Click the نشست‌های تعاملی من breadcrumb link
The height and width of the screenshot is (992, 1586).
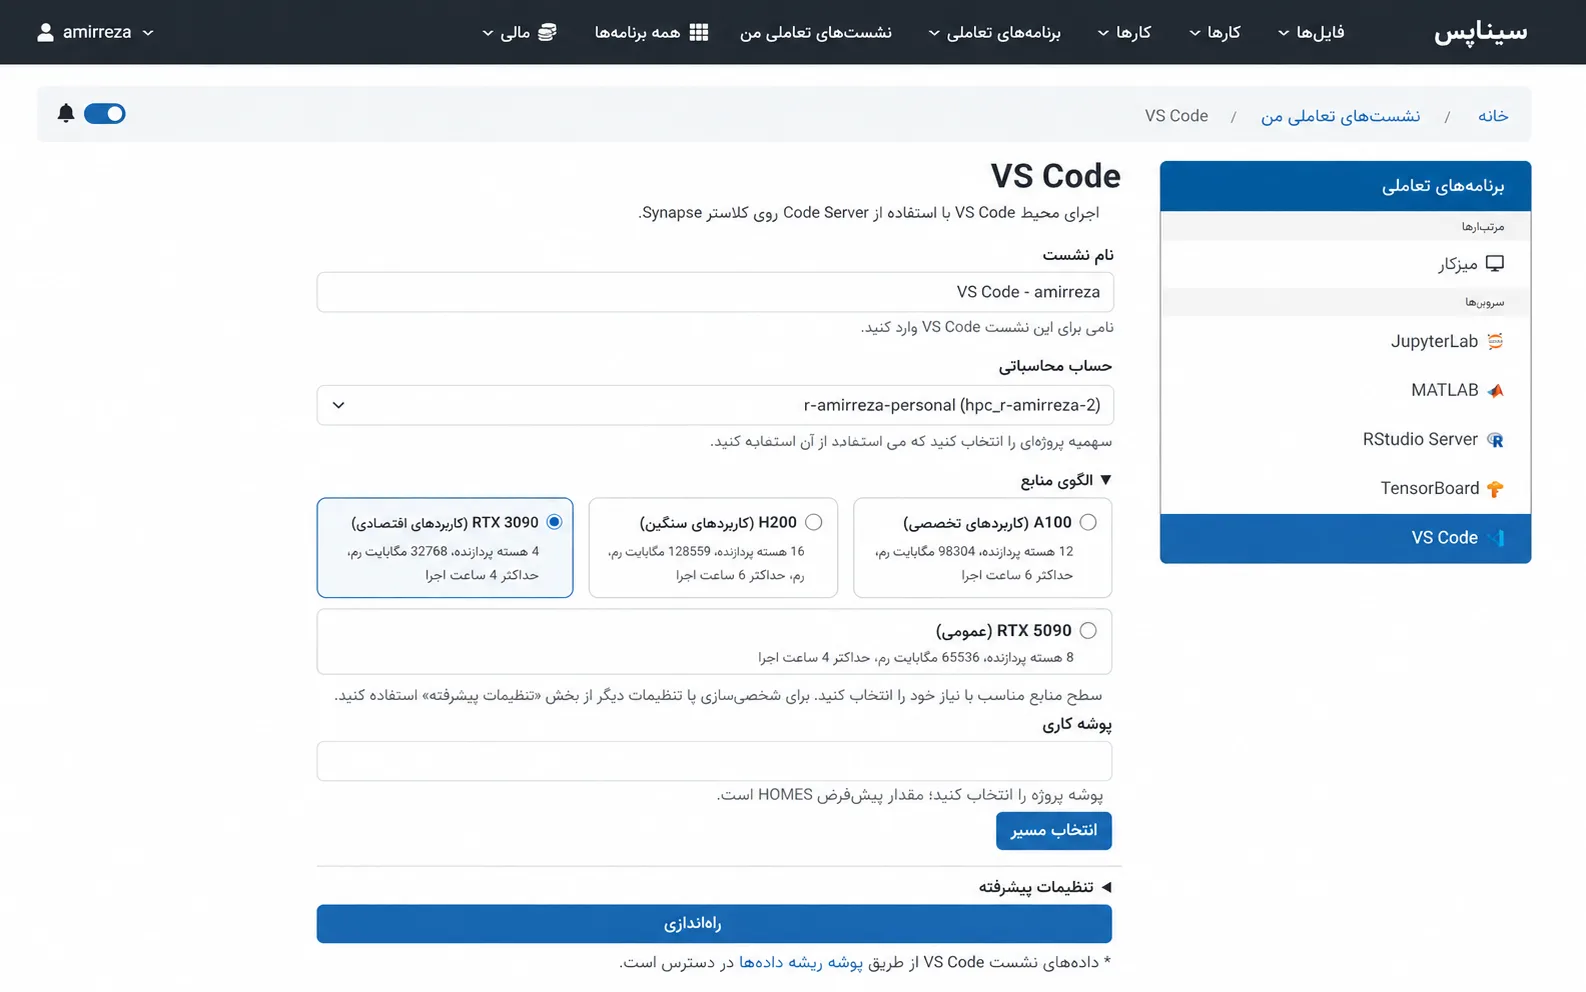(x=1340, y=116)
